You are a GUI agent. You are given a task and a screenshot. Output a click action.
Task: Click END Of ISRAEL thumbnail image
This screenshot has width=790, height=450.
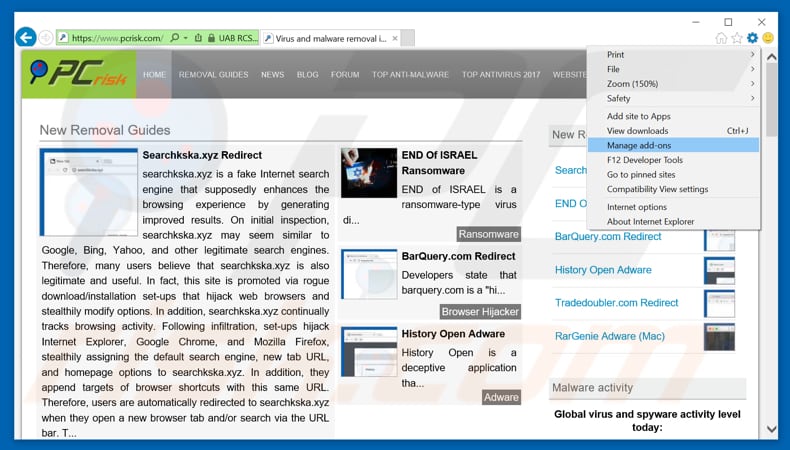369,172
